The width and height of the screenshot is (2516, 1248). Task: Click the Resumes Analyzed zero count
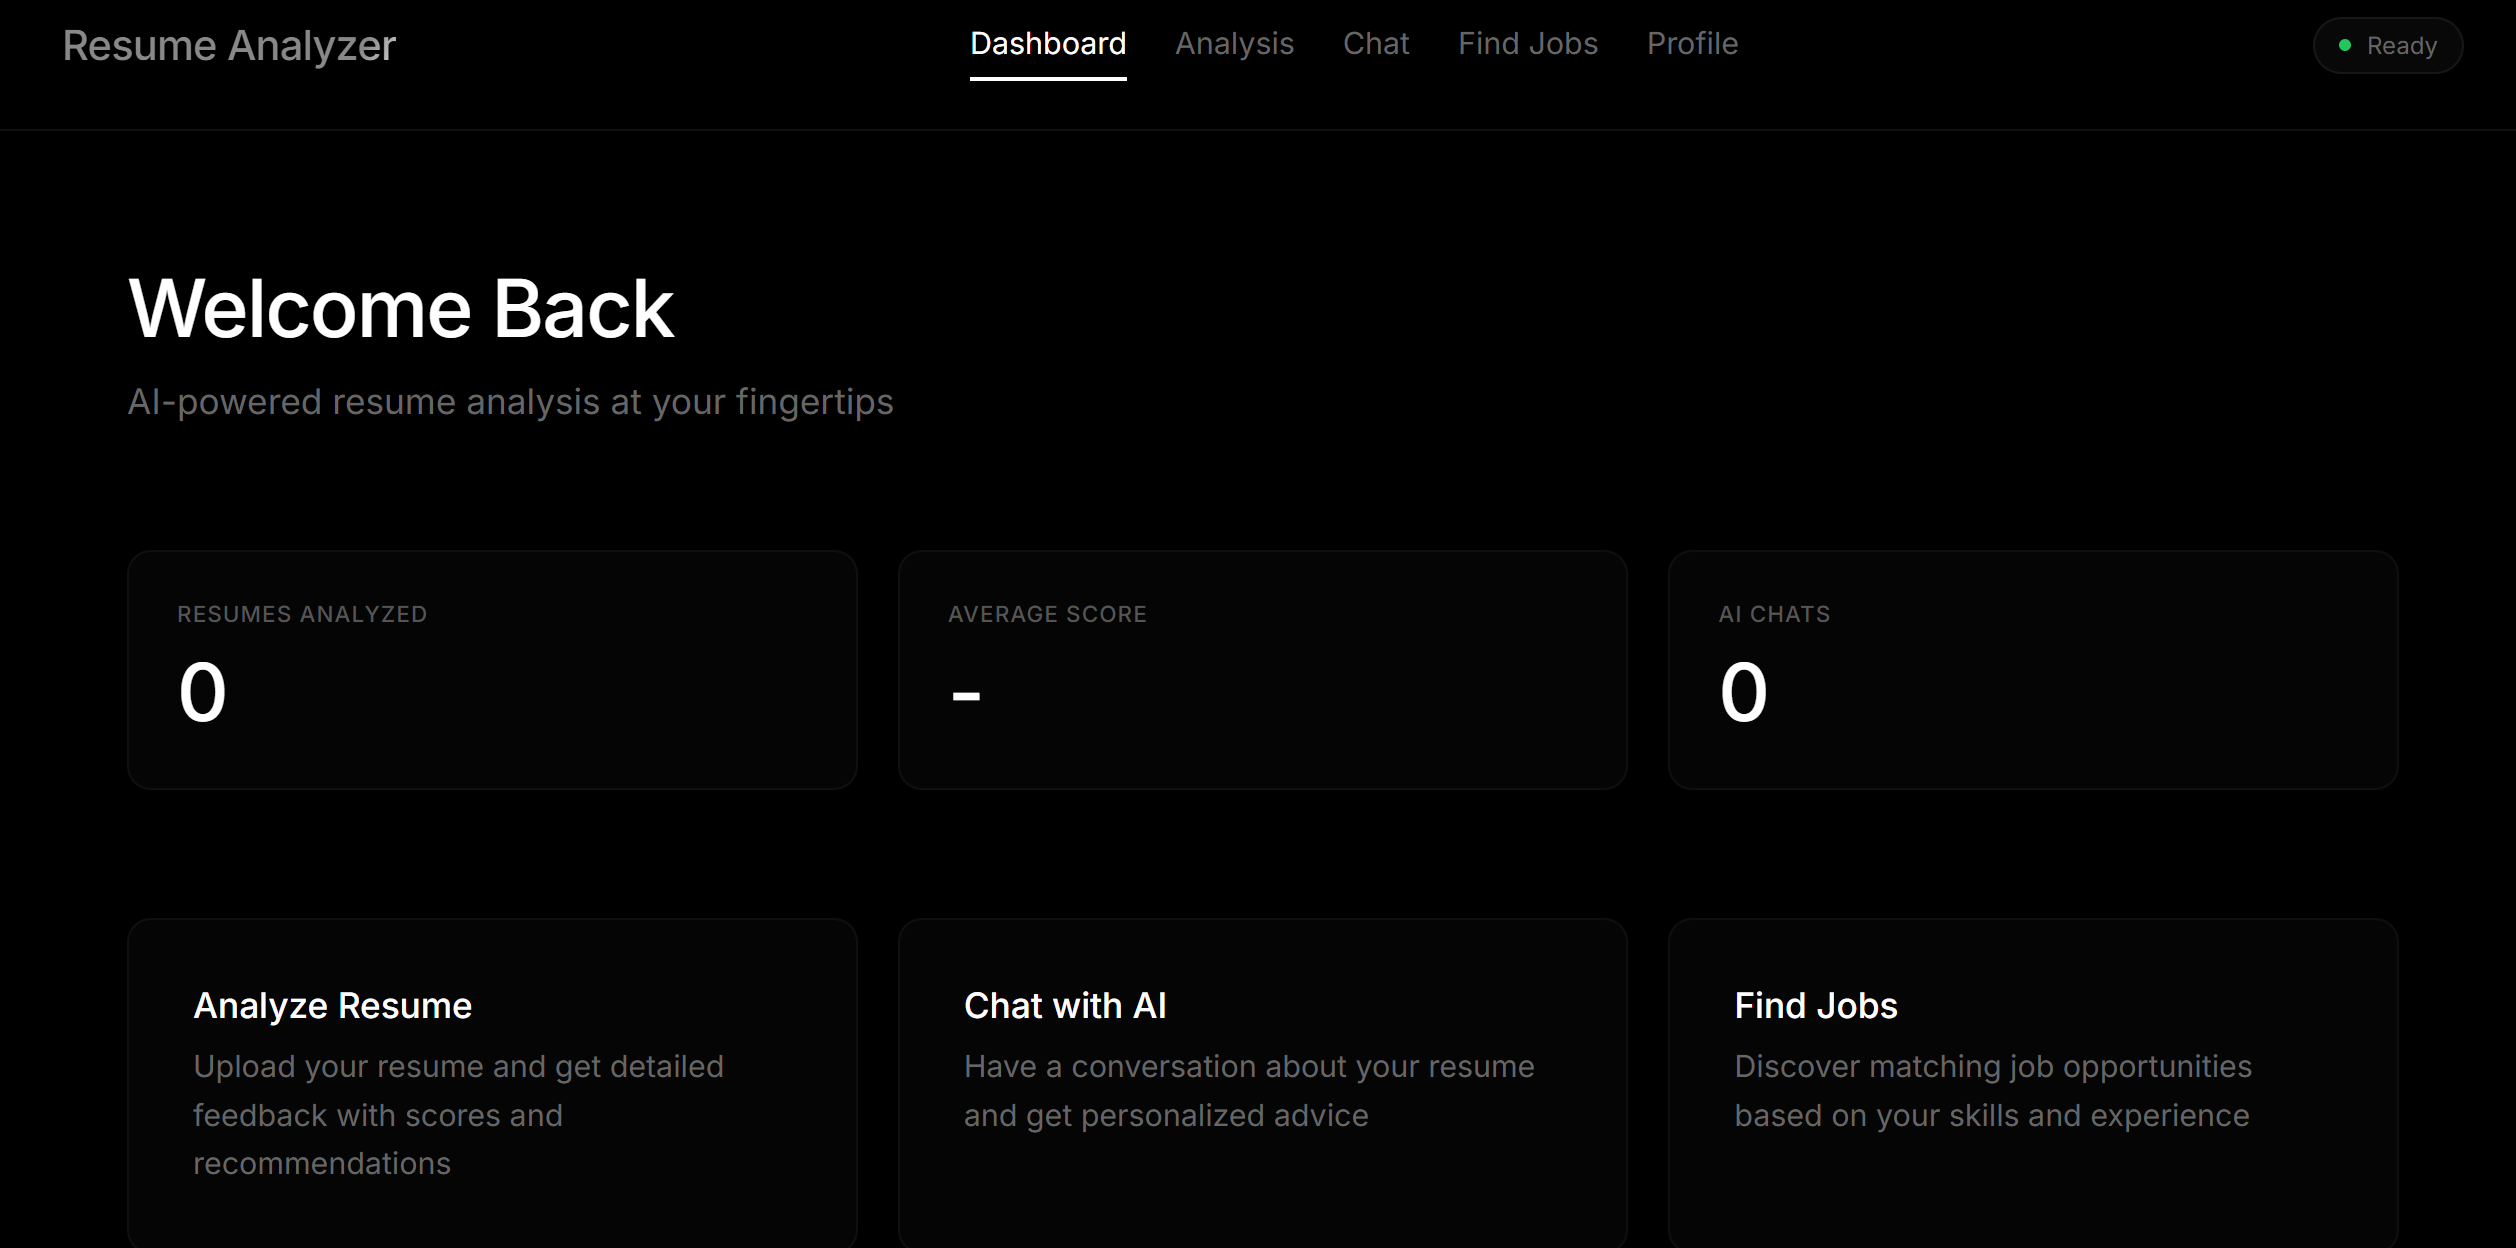(x=203, y=692)
